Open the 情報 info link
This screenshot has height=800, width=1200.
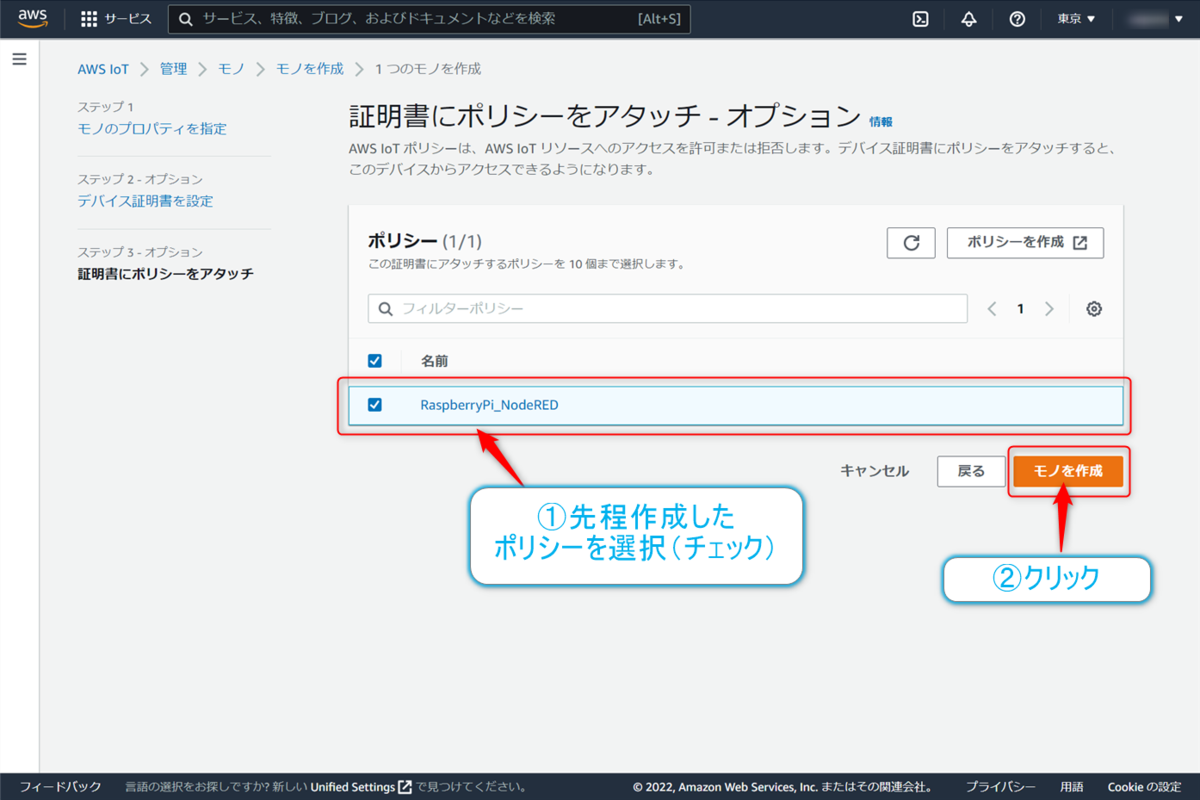(x=881, y=121)
